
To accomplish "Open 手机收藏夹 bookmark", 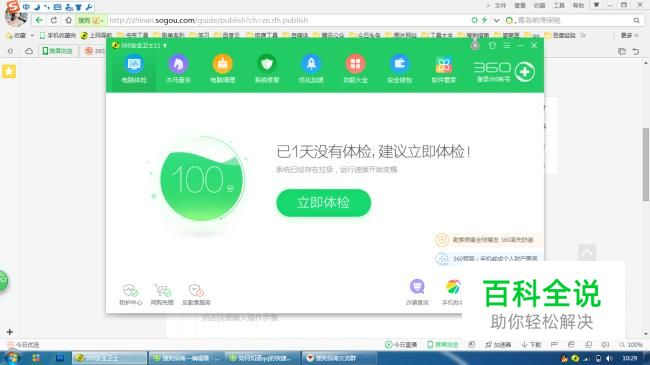I will 58,35.
